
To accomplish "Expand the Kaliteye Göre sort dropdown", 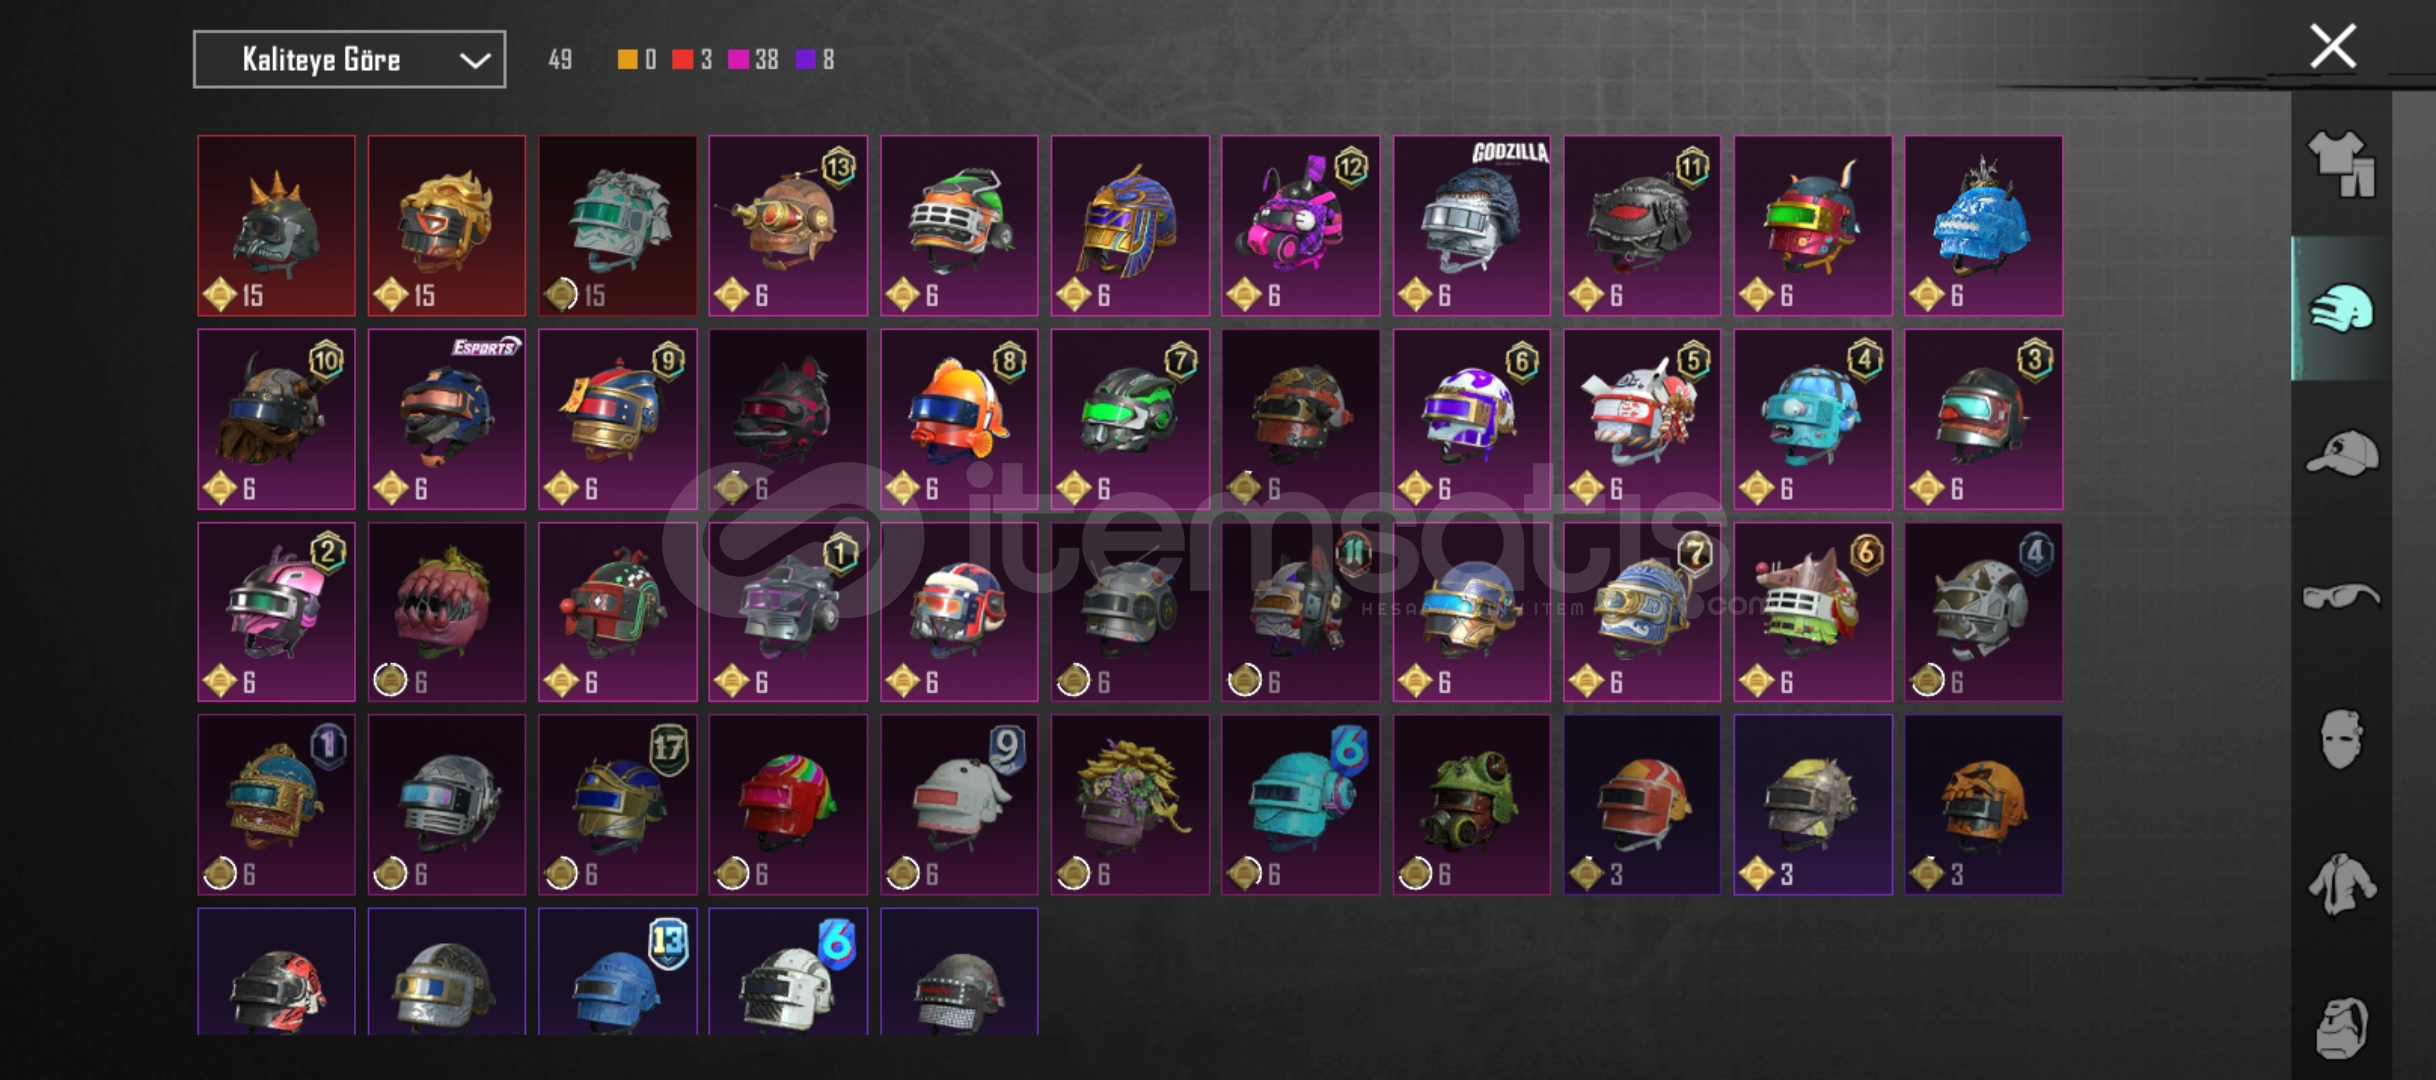I will [349, 59].
